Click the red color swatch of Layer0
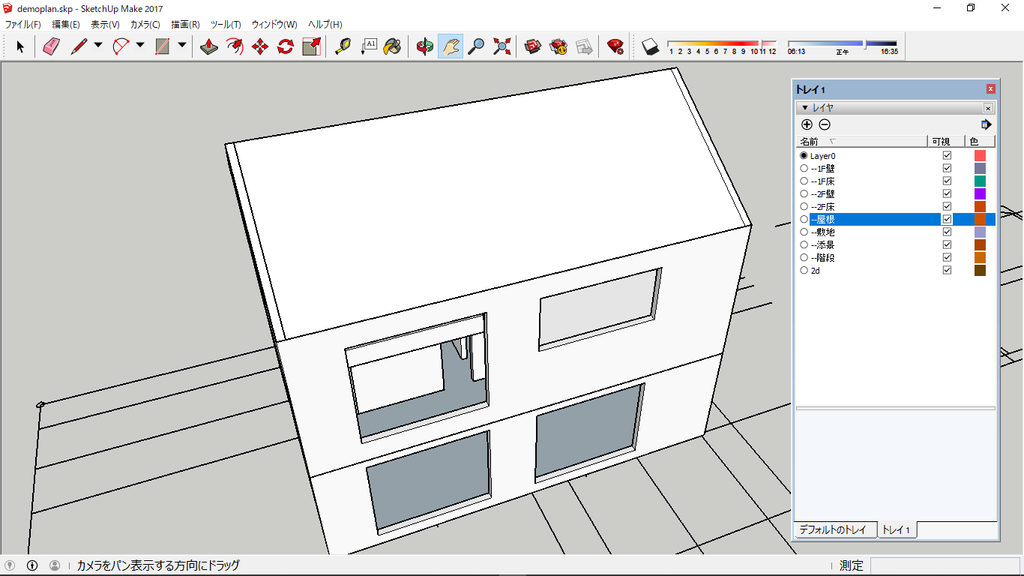The height and width of the screenshot is (576, 1024). tap(980, 155)
